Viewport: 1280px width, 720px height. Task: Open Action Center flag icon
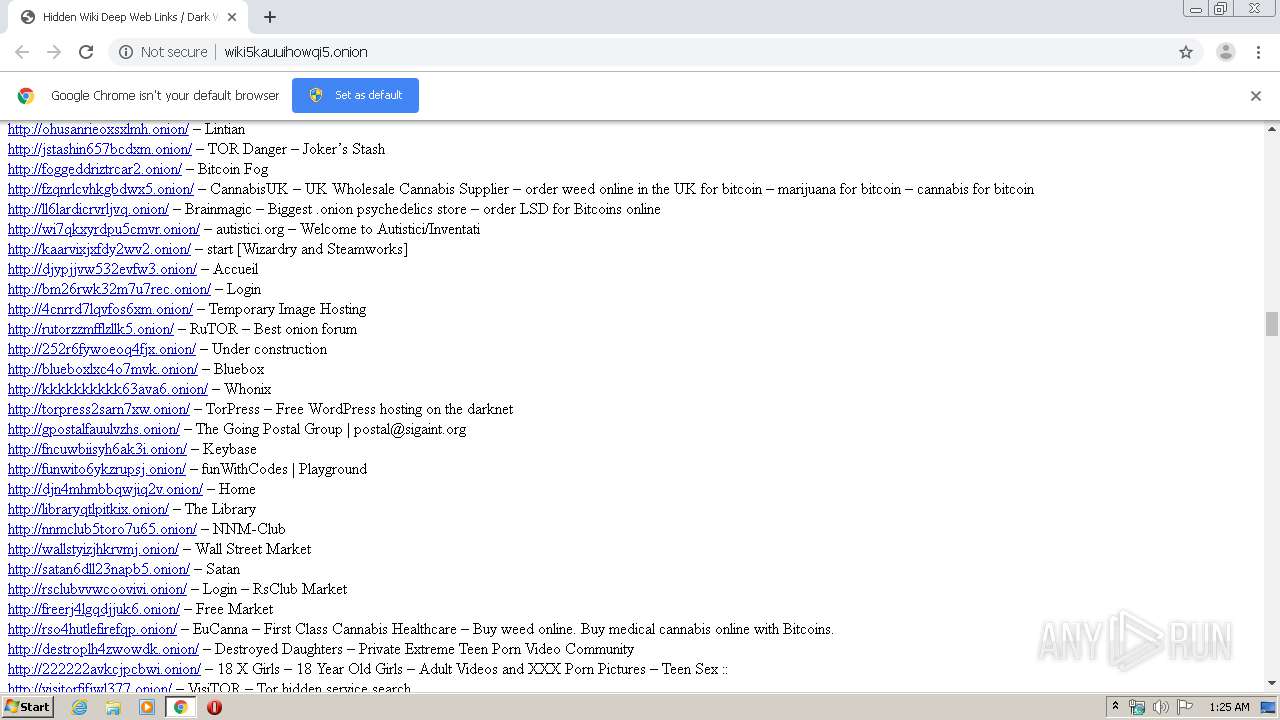coord(1185,707)
